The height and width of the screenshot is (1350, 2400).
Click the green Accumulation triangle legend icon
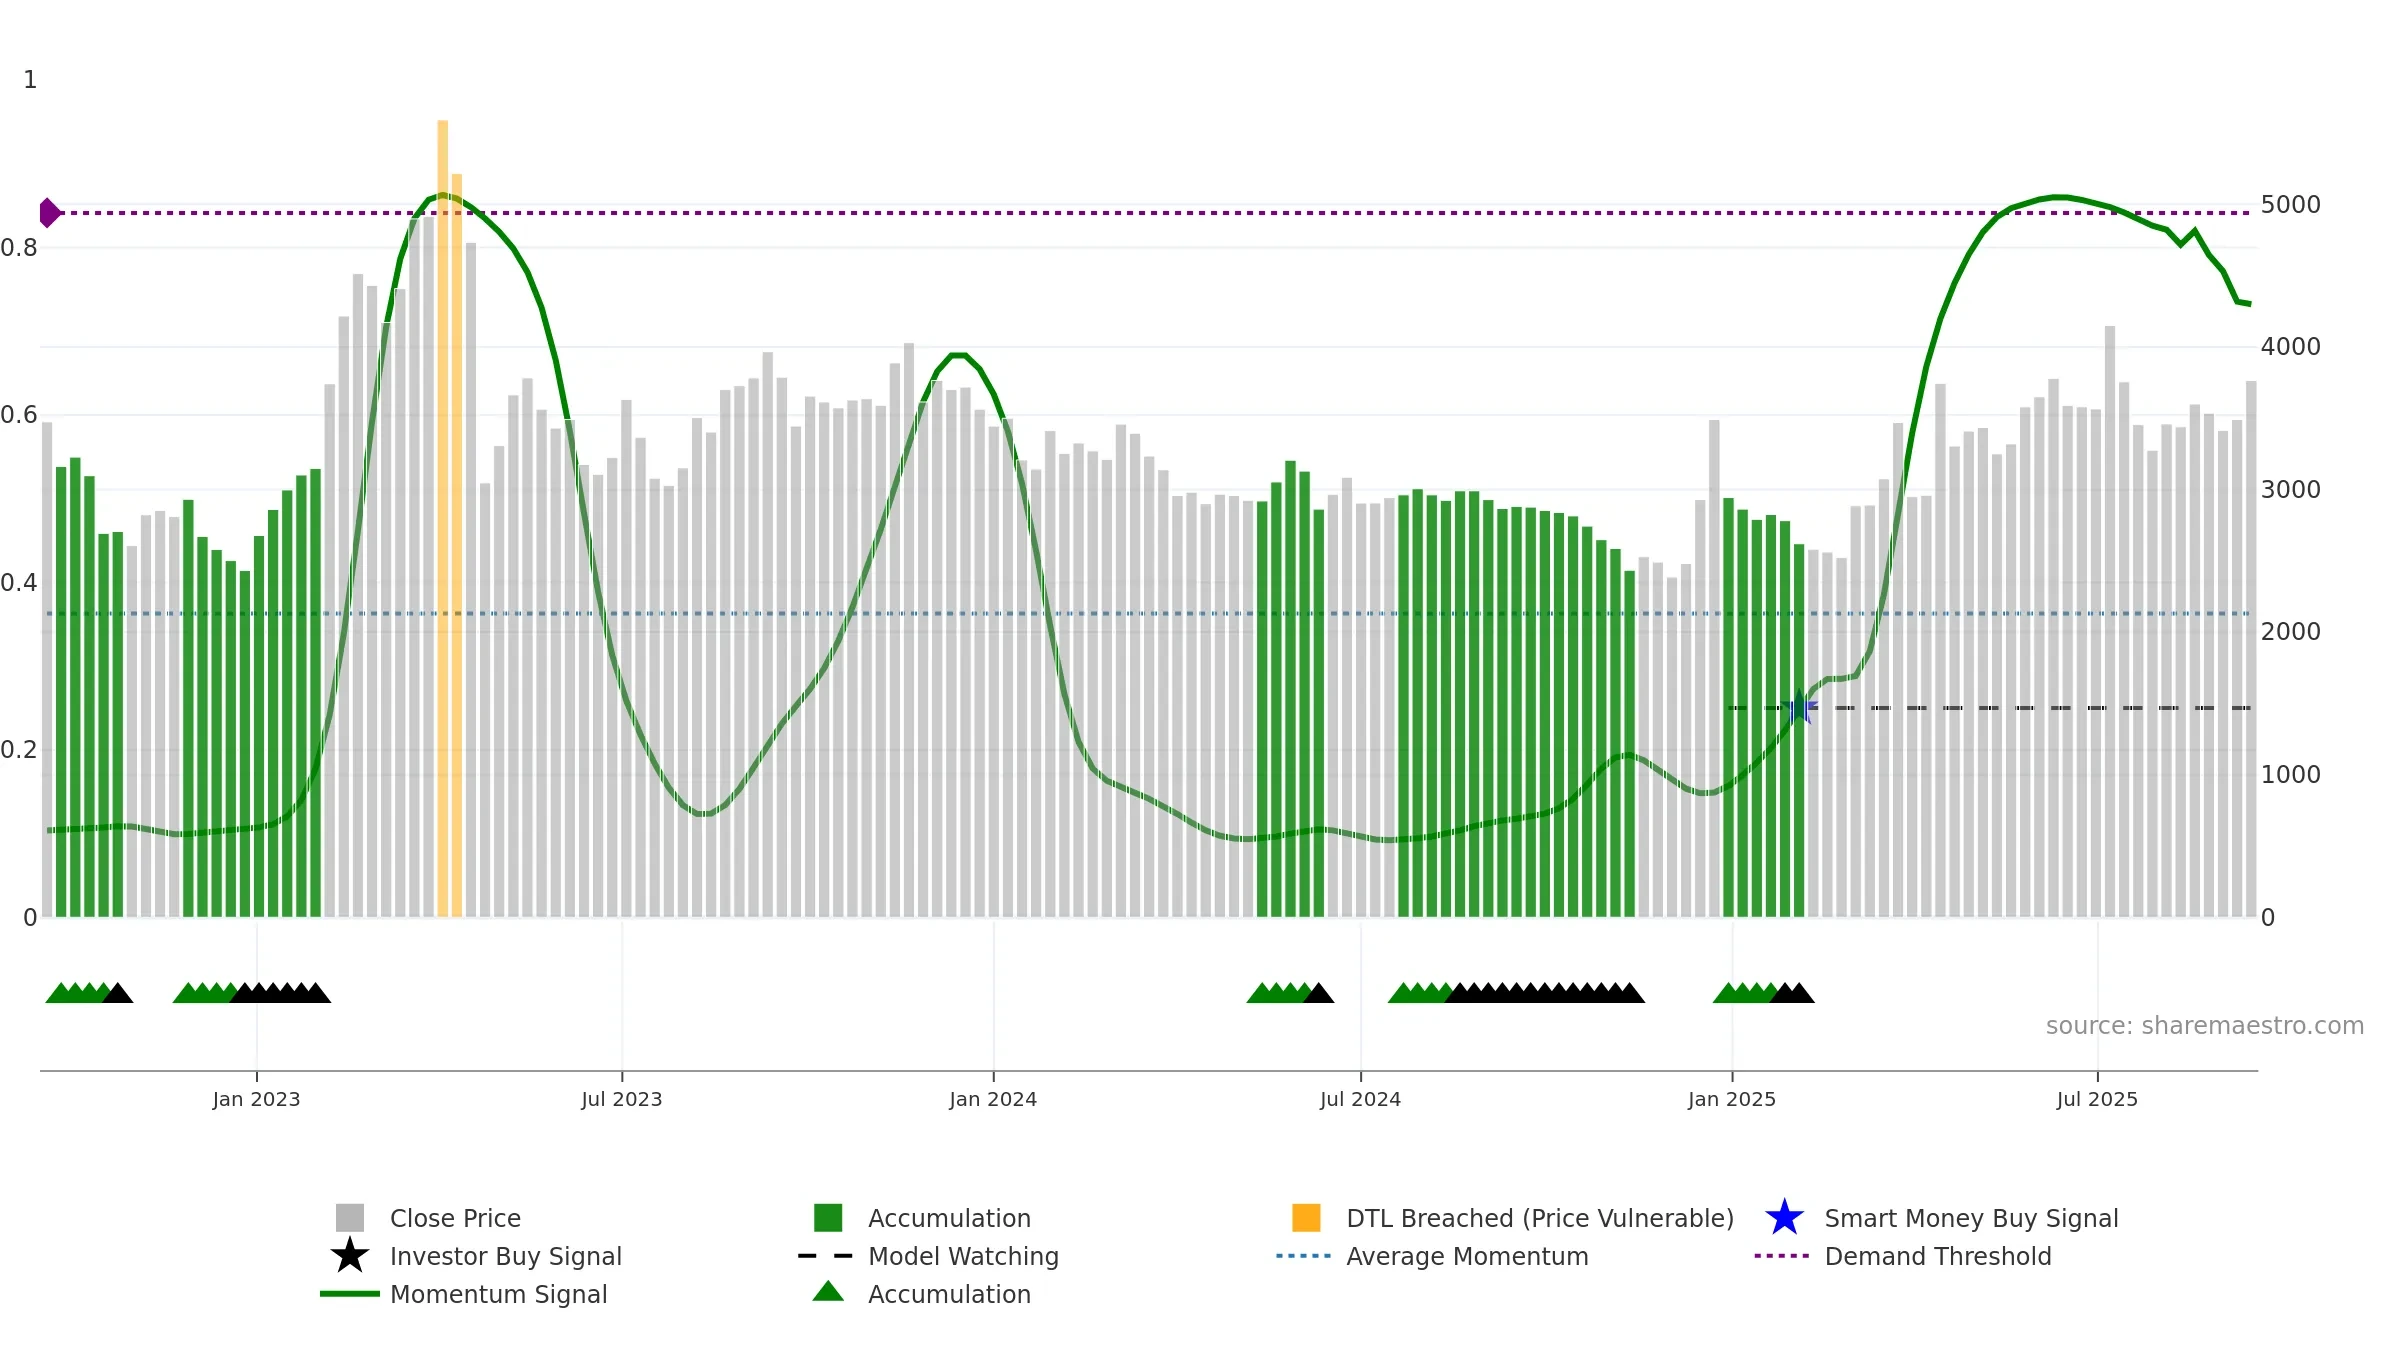(828, 1292)
